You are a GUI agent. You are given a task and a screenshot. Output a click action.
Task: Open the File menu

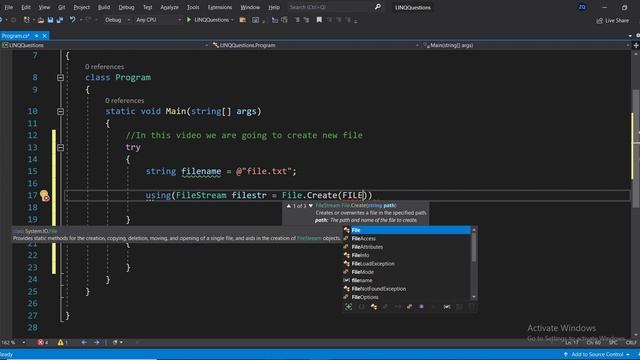point(8,7)
